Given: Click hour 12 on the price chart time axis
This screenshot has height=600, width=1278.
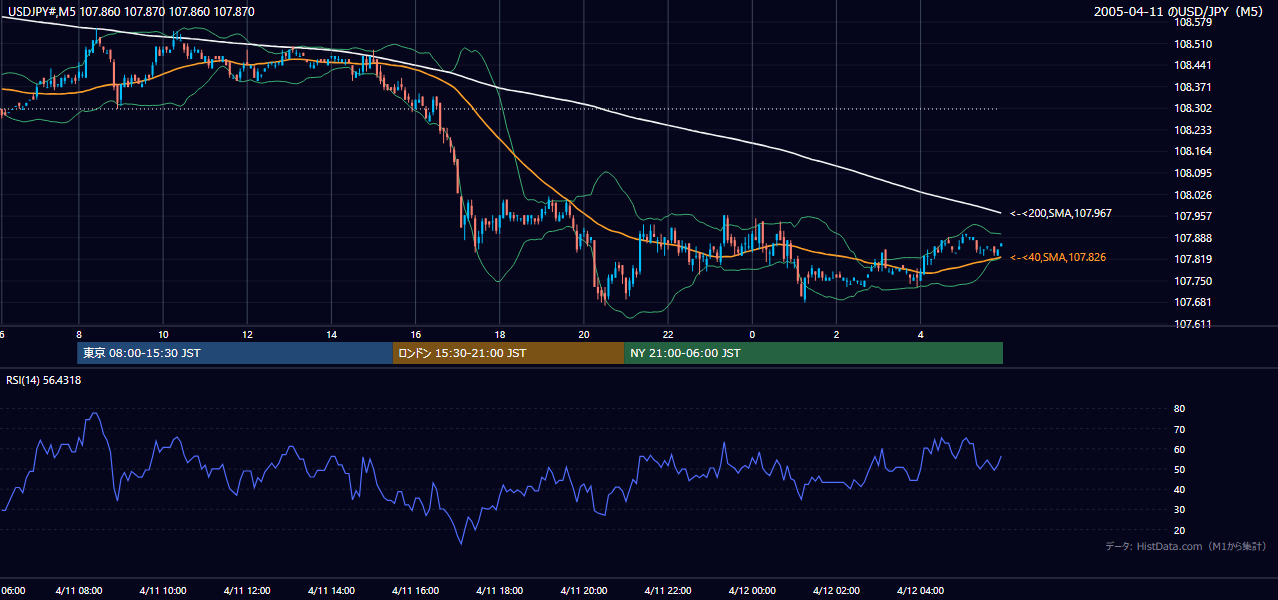Looking at the screenshot, I should [247, 334].
